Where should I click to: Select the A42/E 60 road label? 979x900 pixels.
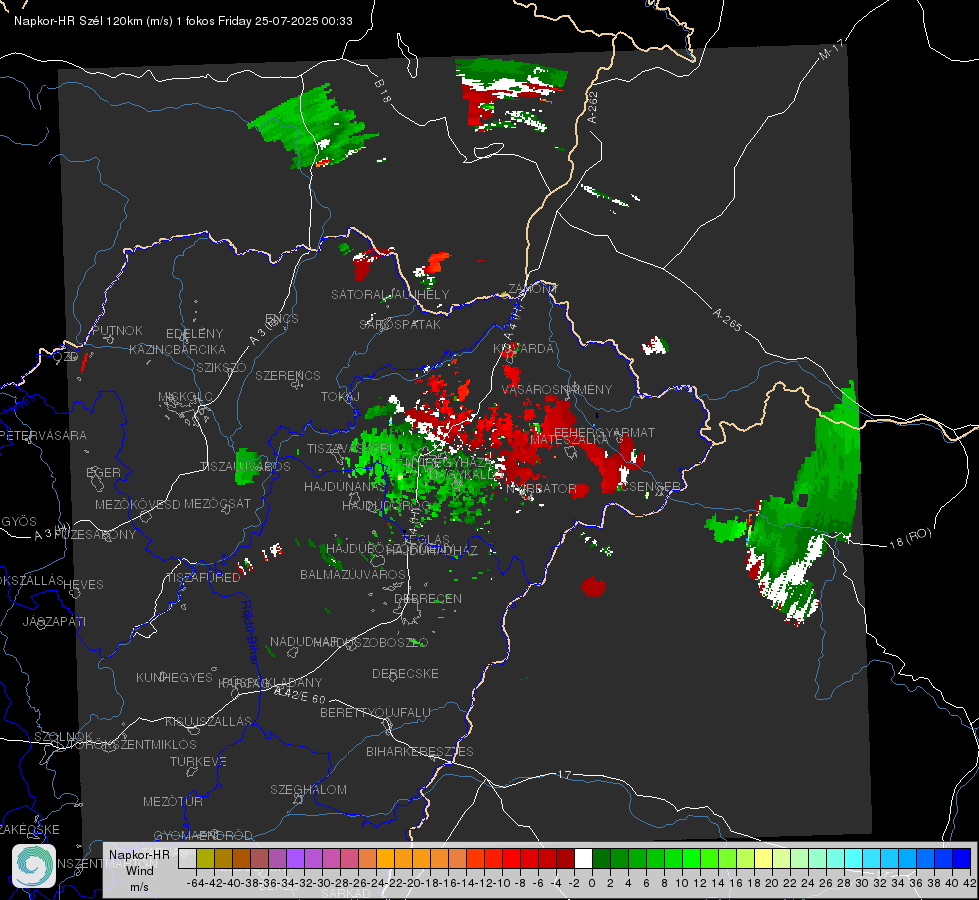point(300,694)
